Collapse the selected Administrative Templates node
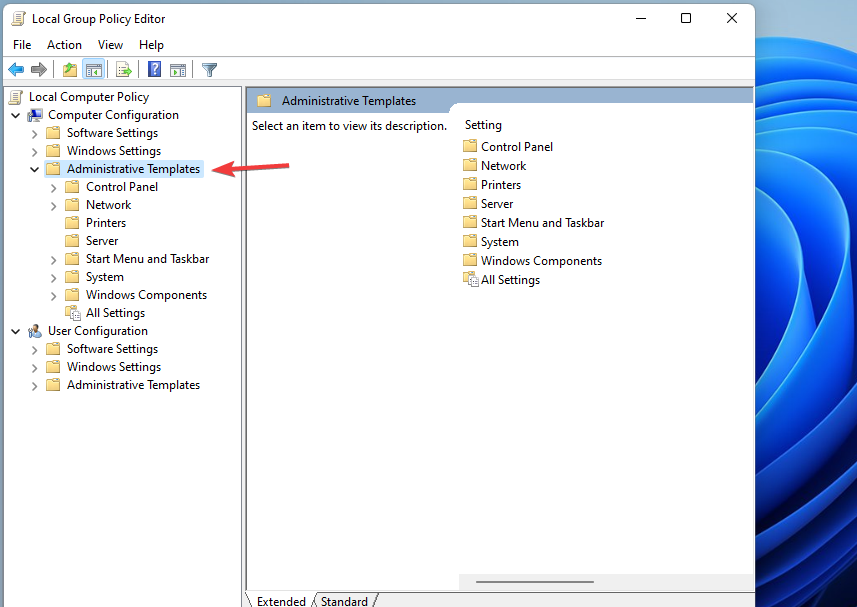Image resolution: width=857 pixels, height=607 pixels. point(34,170)
